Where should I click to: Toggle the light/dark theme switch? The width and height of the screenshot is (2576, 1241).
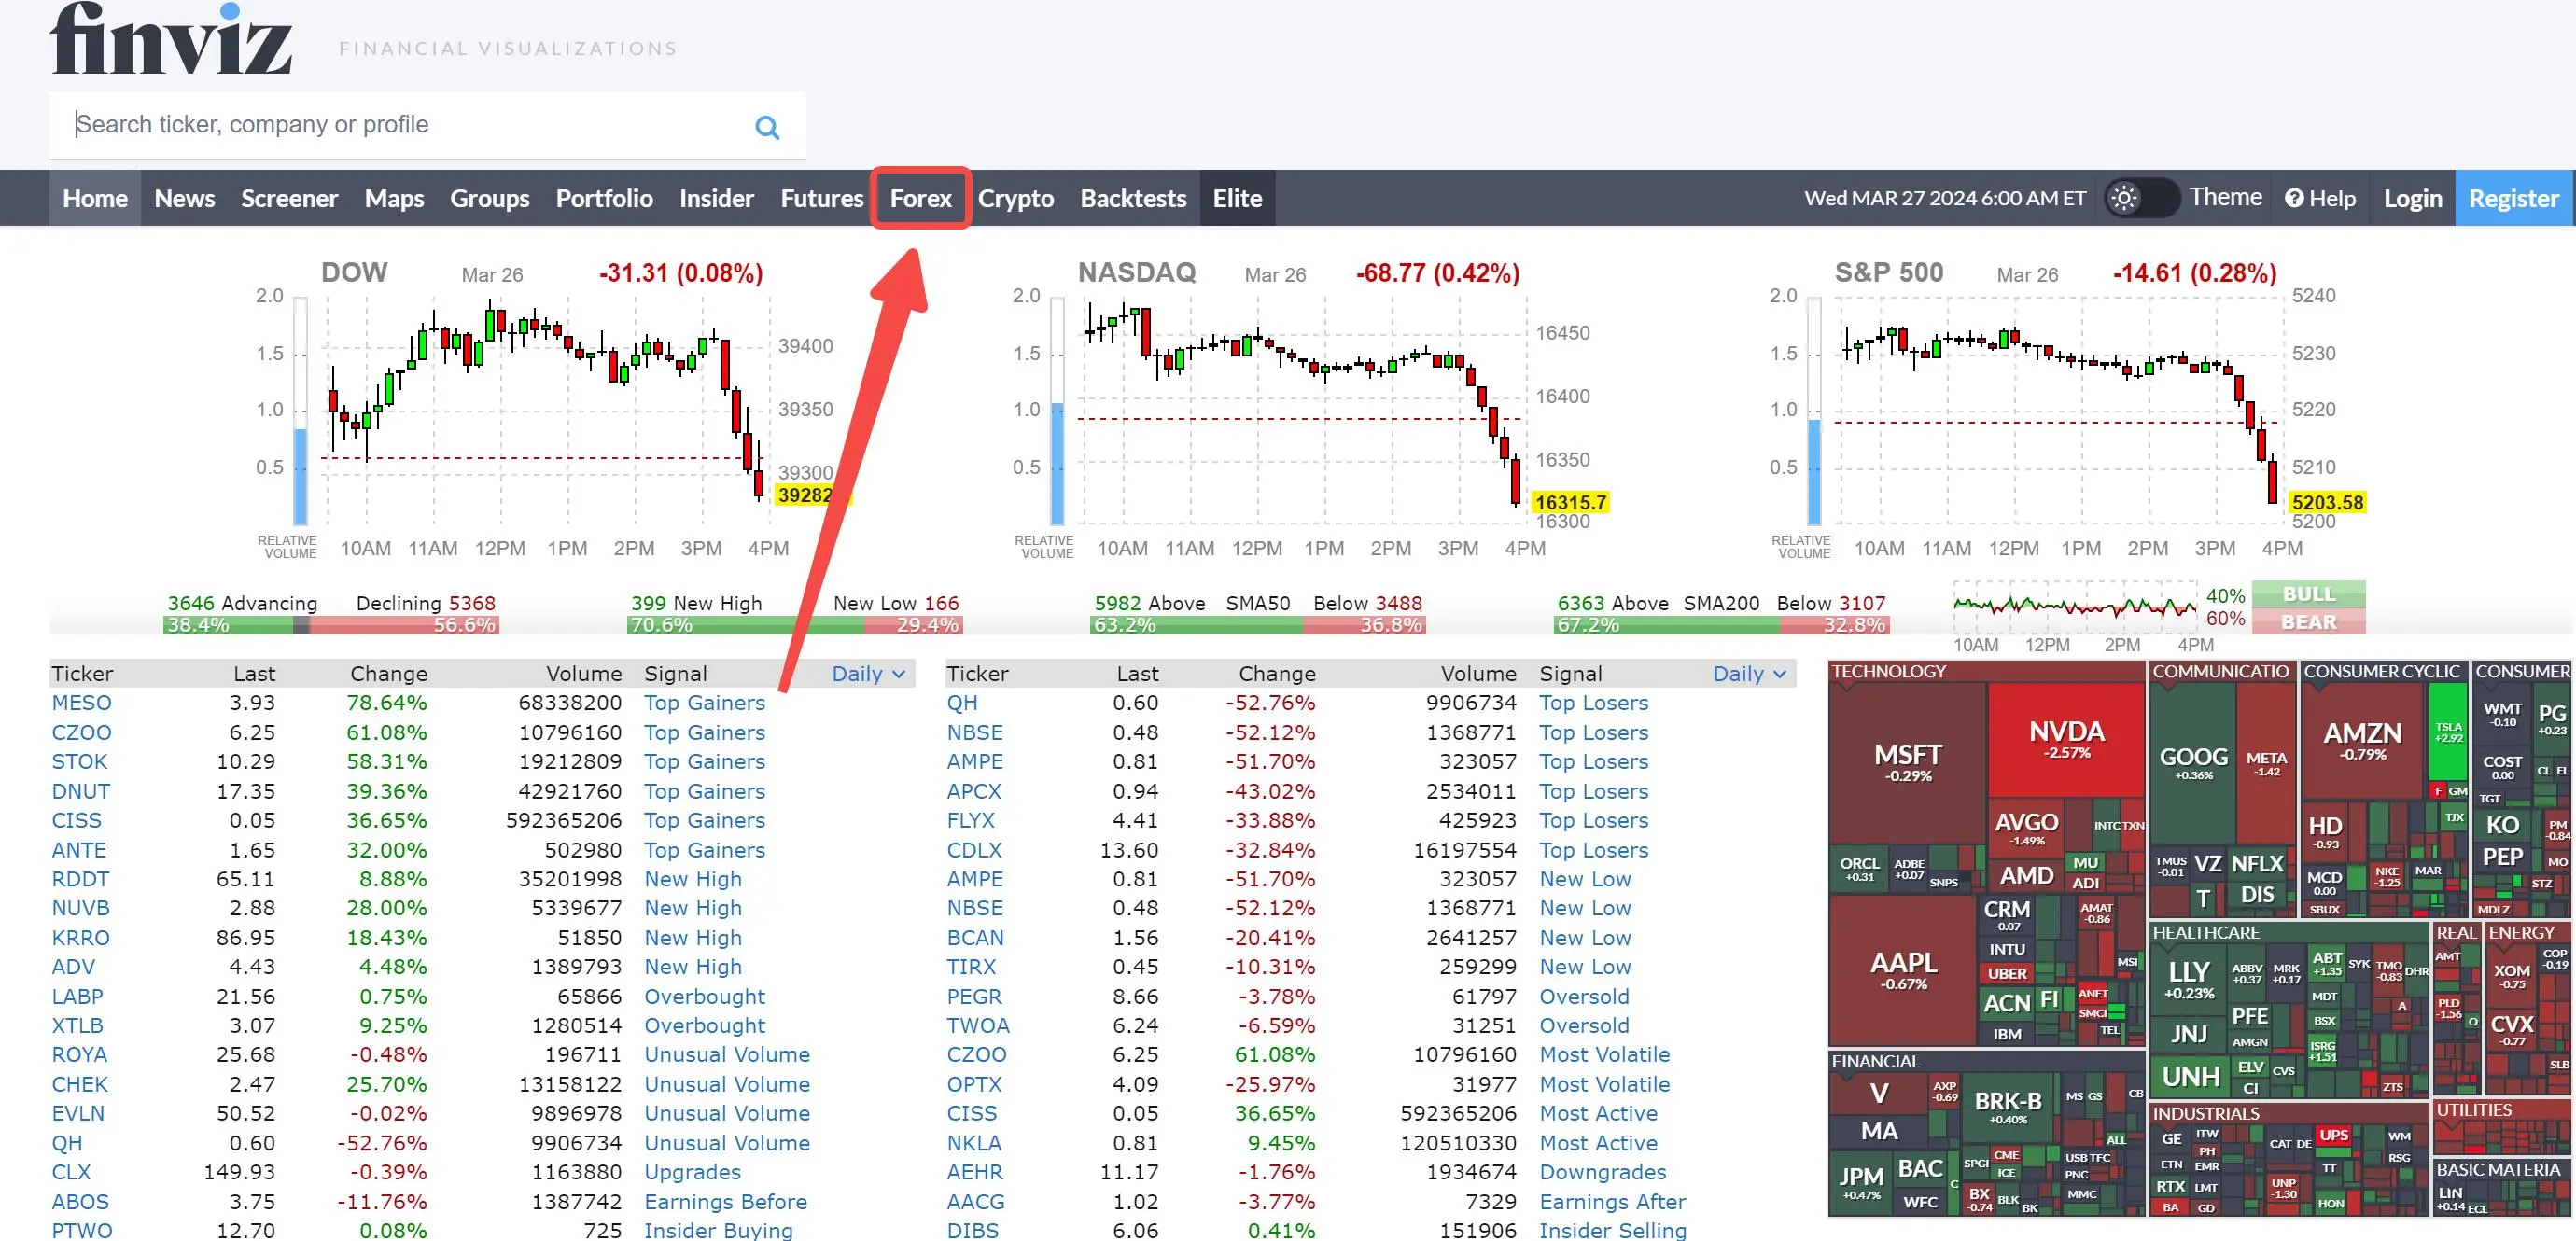(x=2141, y=198)
